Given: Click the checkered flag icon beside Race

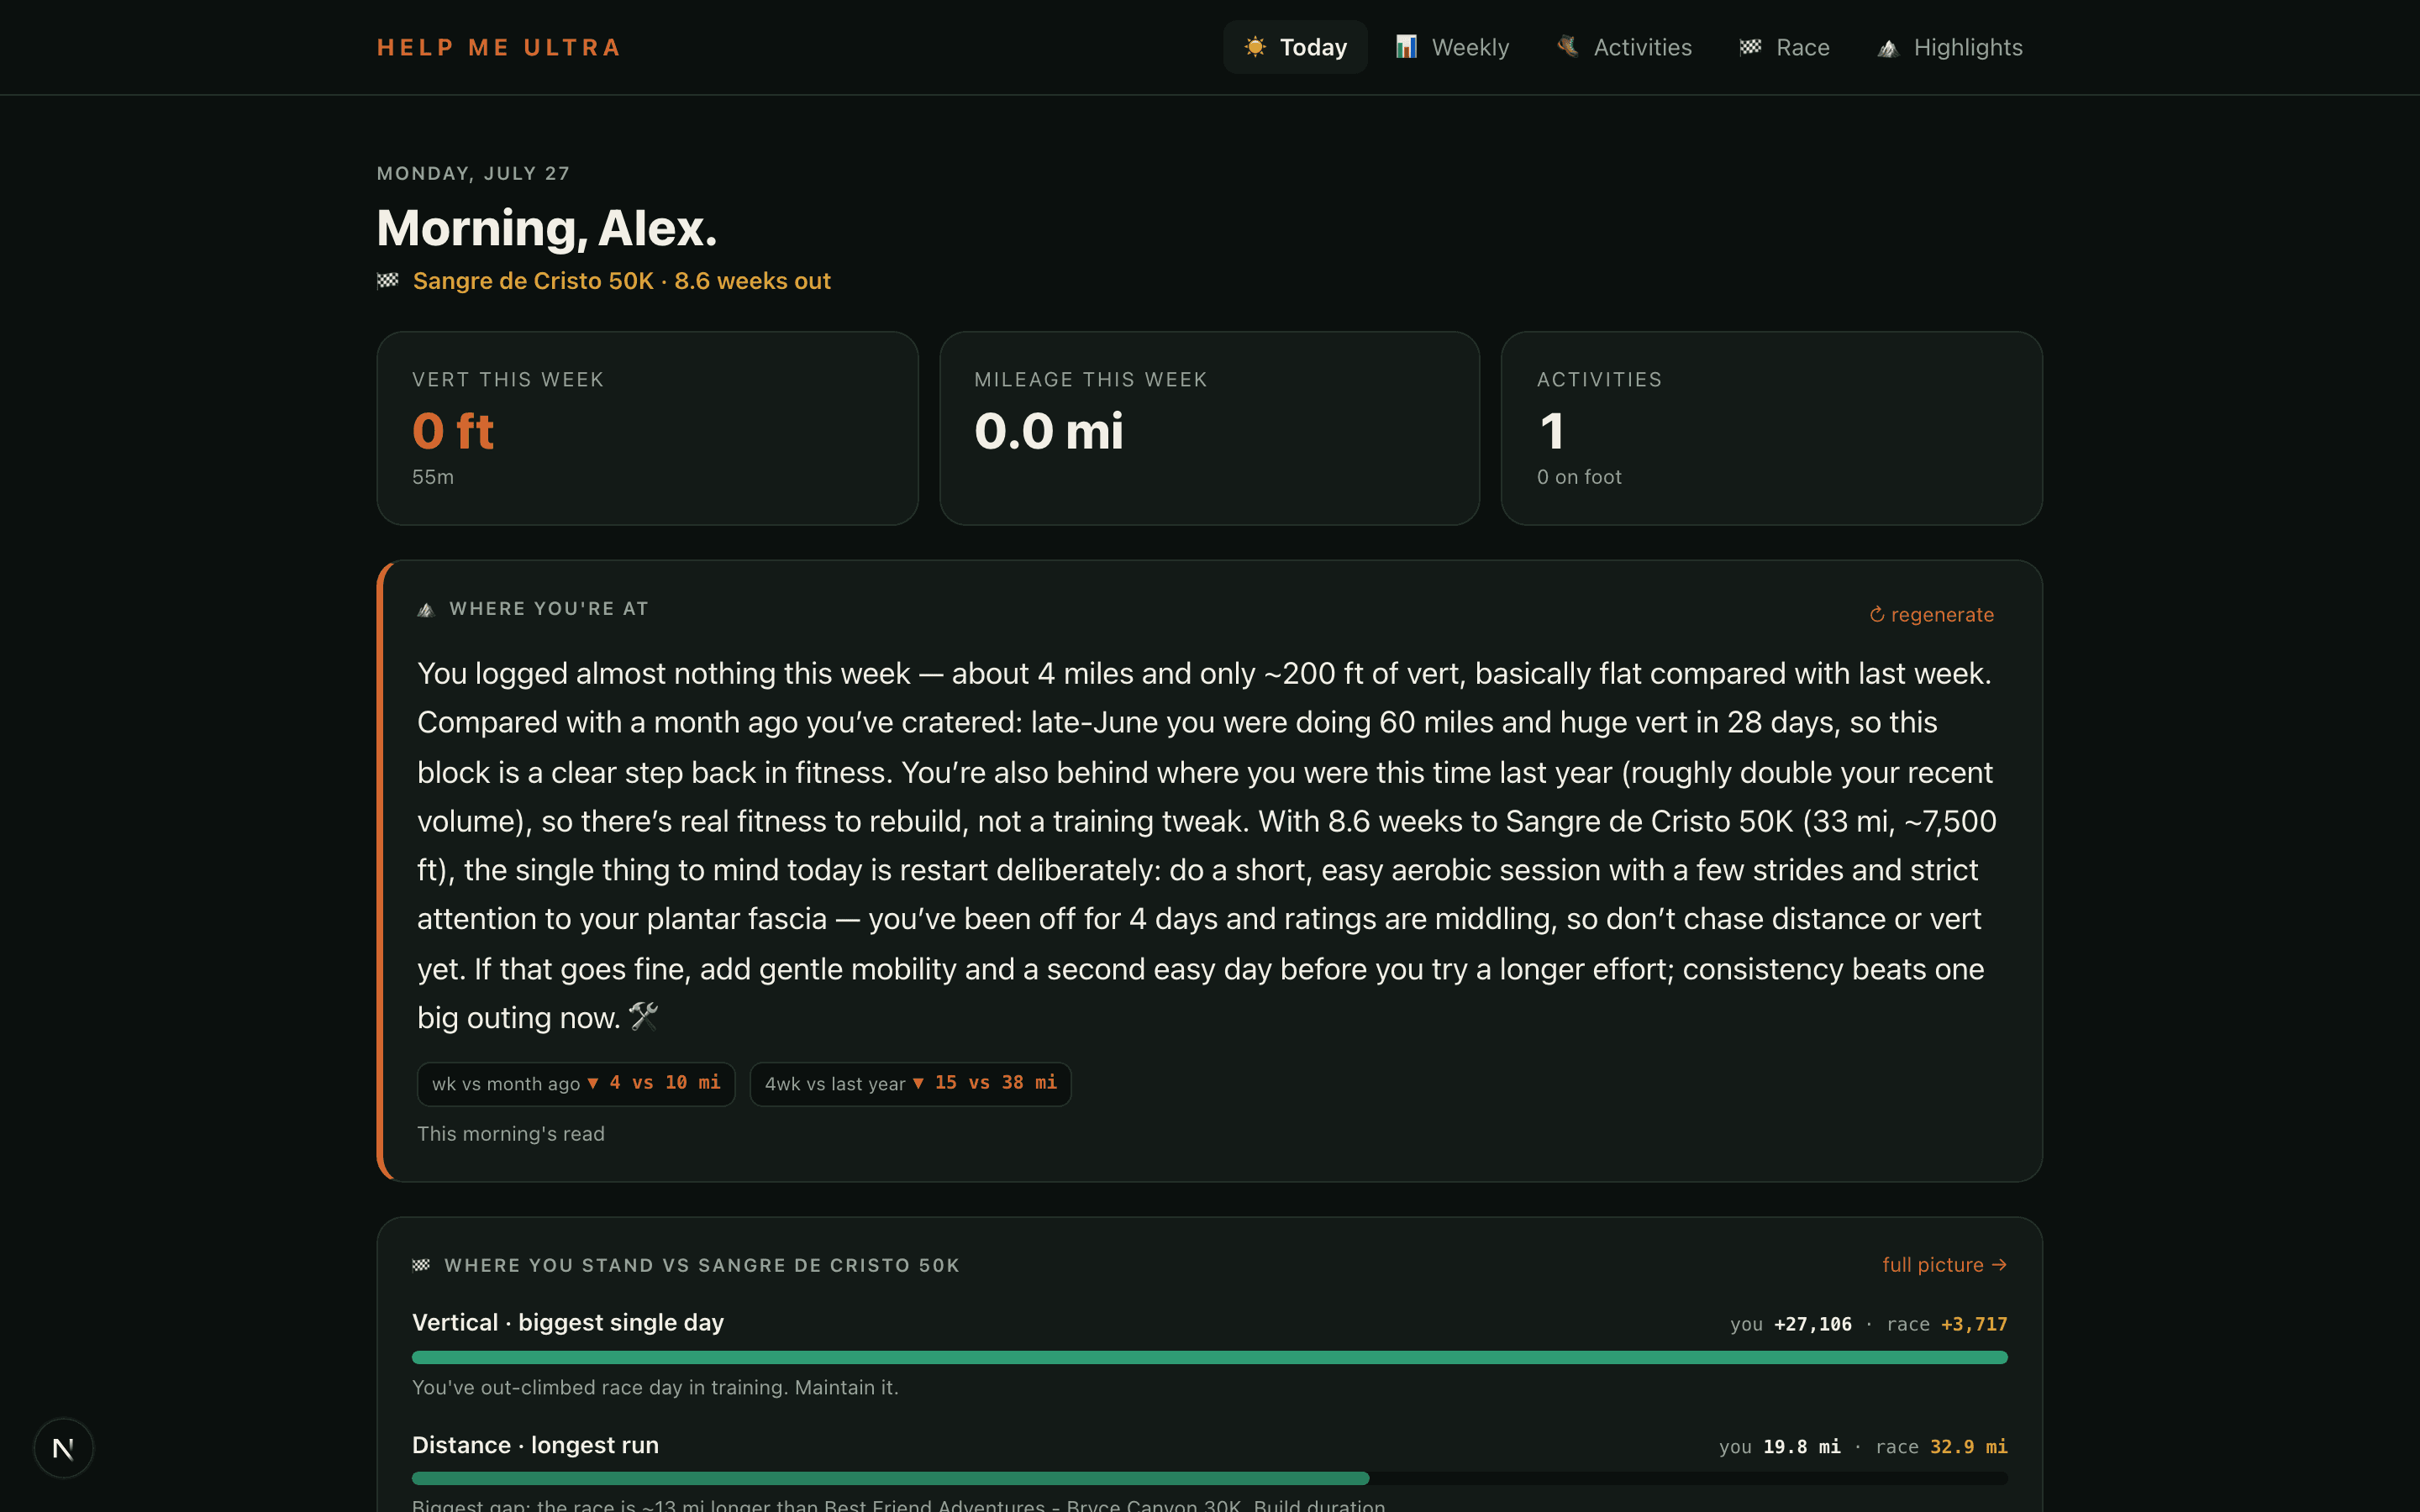Looking at the screenshot, I should tap(1750, 47).
